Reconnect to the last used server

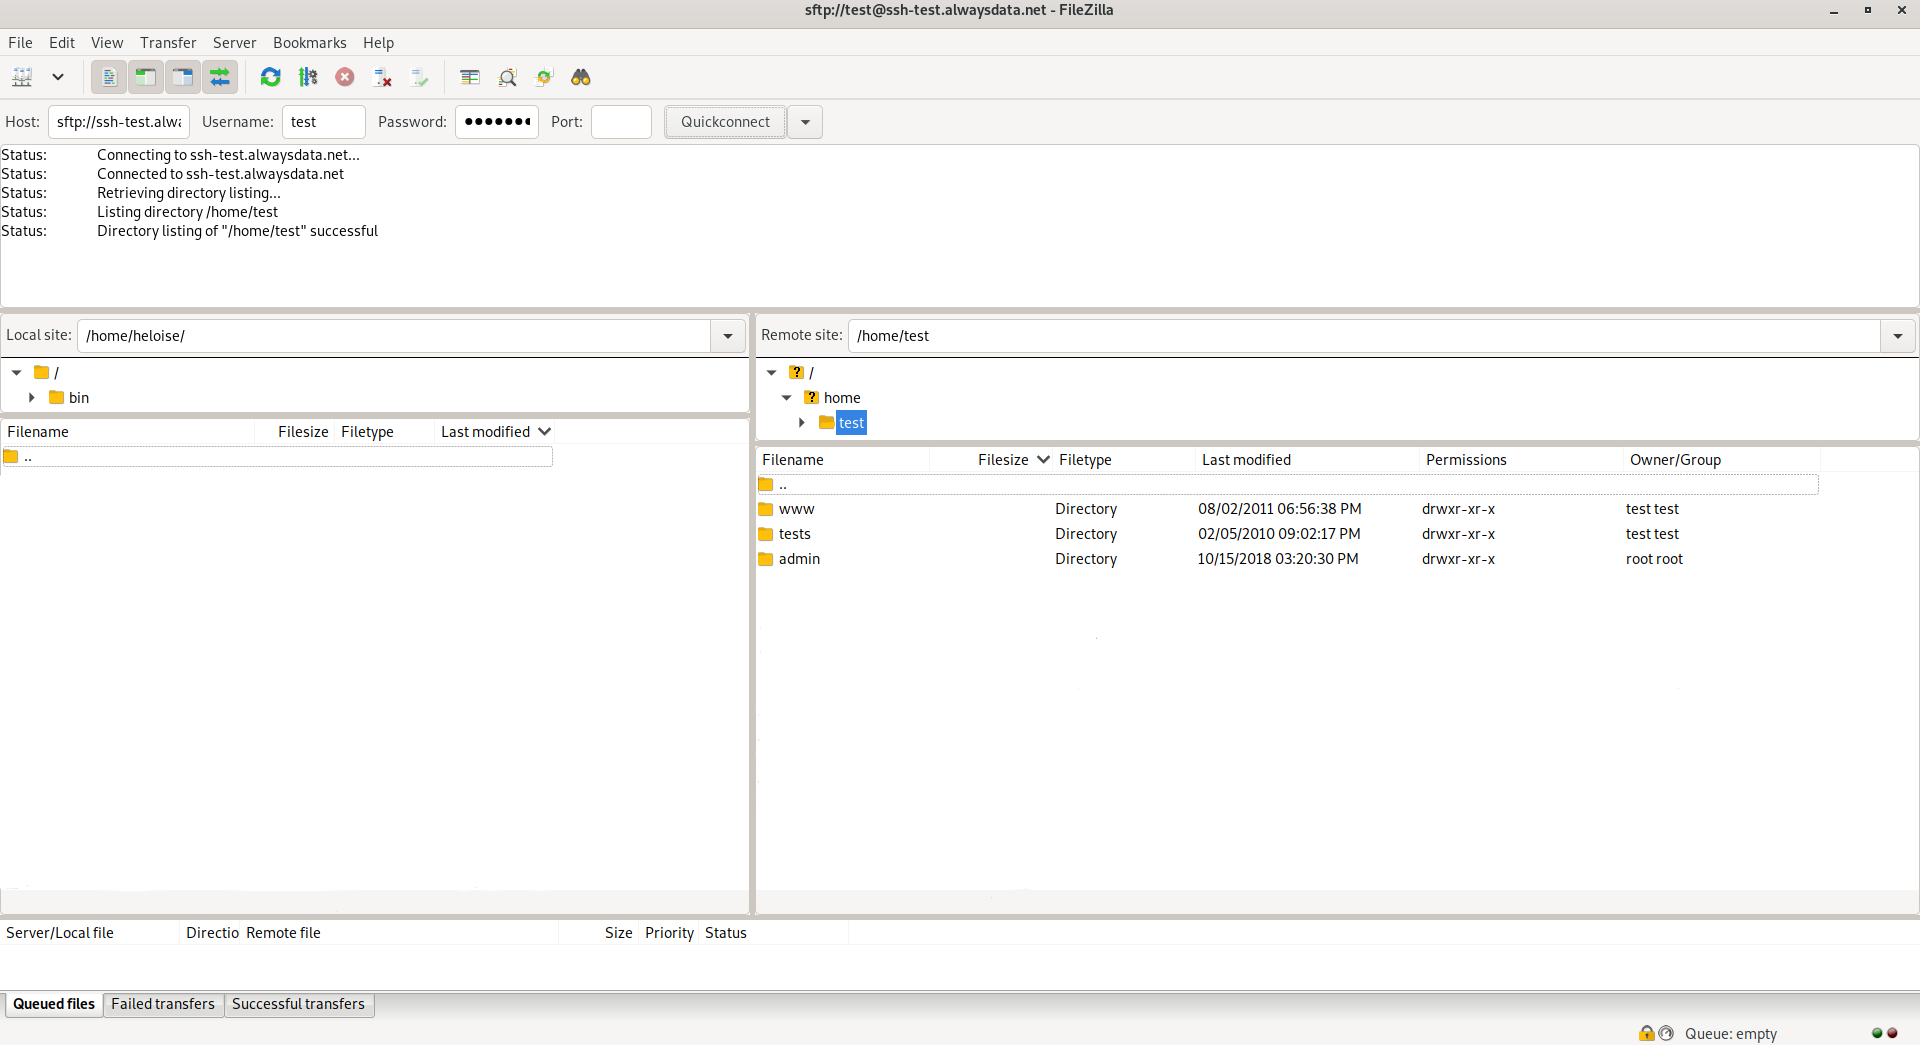point(418,77)
